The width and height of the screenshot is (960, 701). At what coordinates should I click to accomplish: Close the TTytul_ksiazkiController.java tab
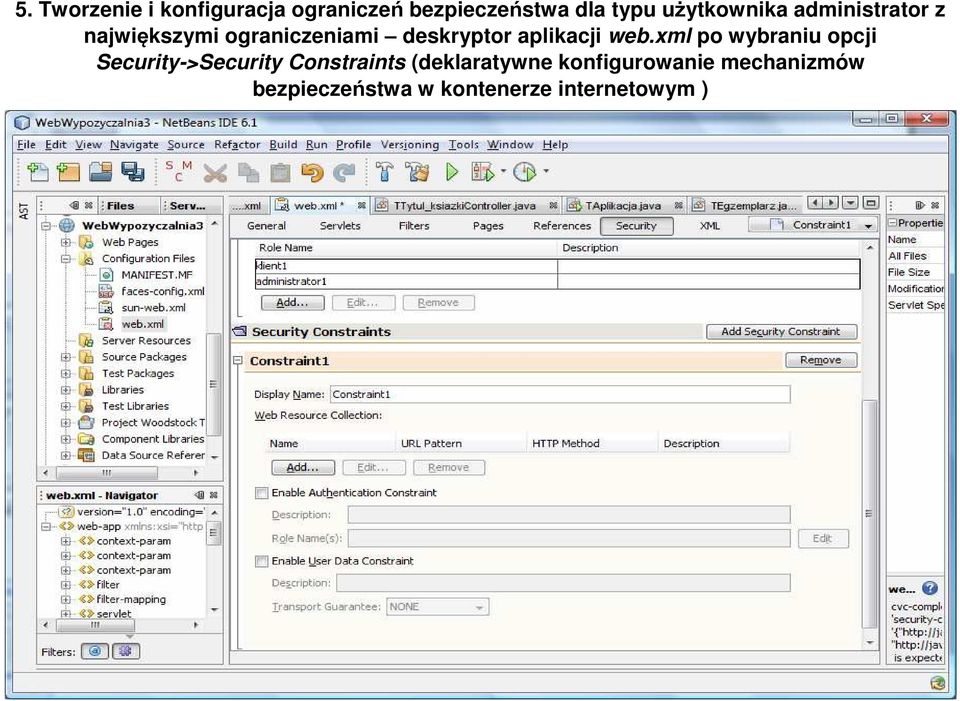(x=553, y=206)
